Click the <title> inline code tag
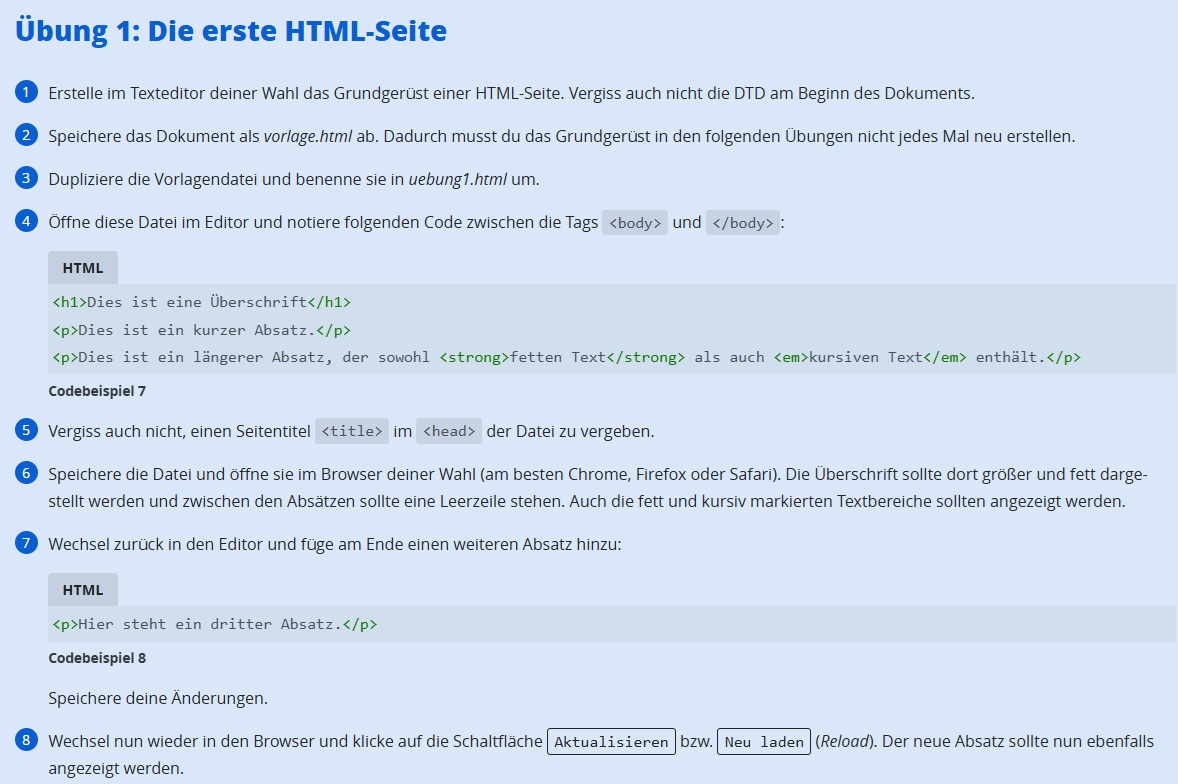Screen dimensions: 1178x784 [x=351, y=432]
